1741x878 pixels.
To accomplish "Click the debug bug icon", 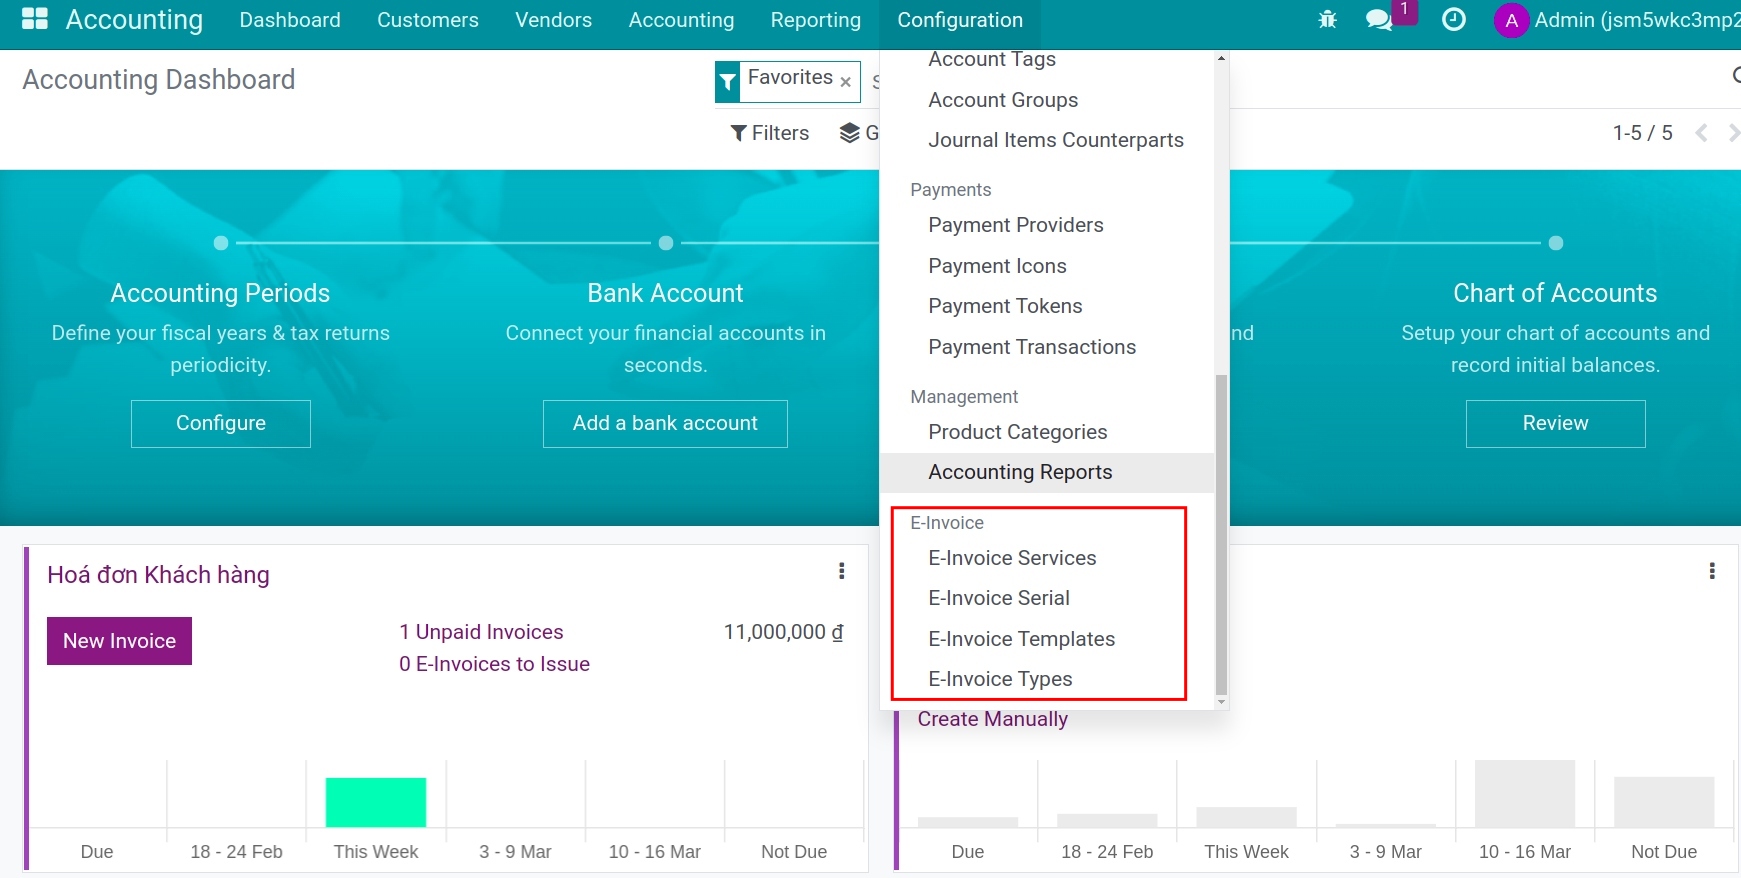I will 1327,20.
